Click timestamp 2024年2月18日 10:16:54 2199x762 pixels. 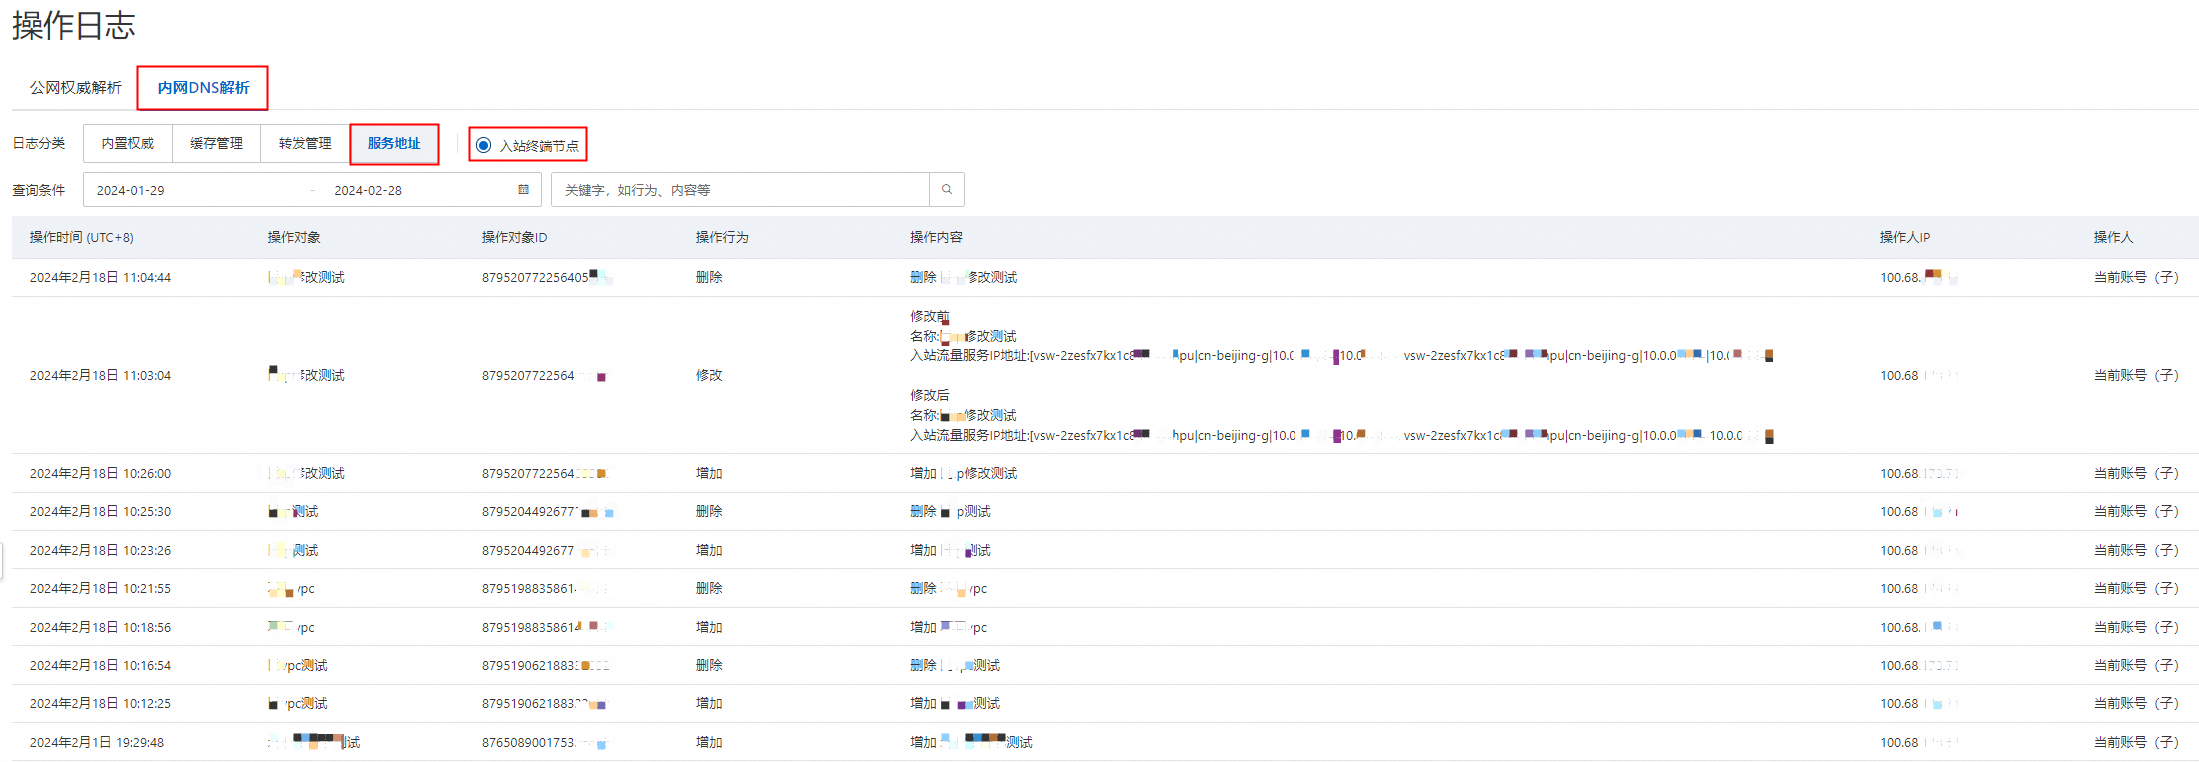click(x=100, y=665)
